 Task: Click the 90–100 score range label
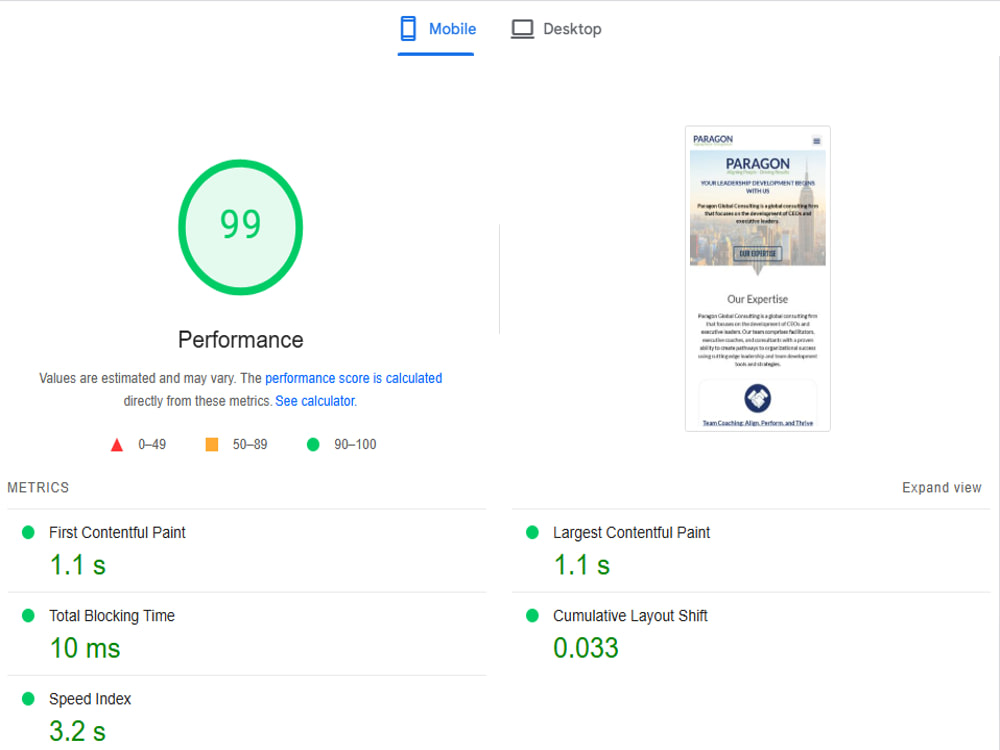[x=355, y=445]
